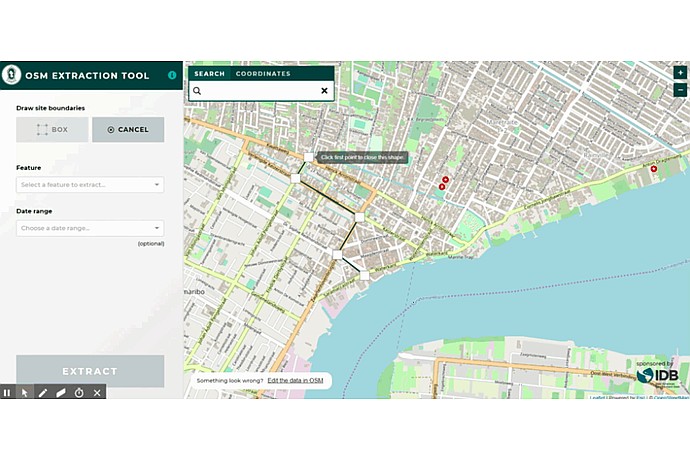
Task: Click the second polygon vertex handle
Action: (x=295, y=178)
